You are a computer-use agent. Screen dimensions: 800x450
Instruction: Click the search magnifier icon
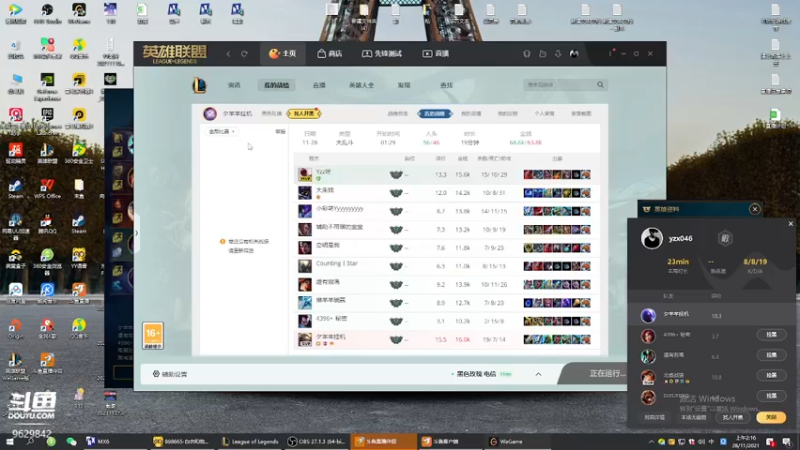point(601,85)
